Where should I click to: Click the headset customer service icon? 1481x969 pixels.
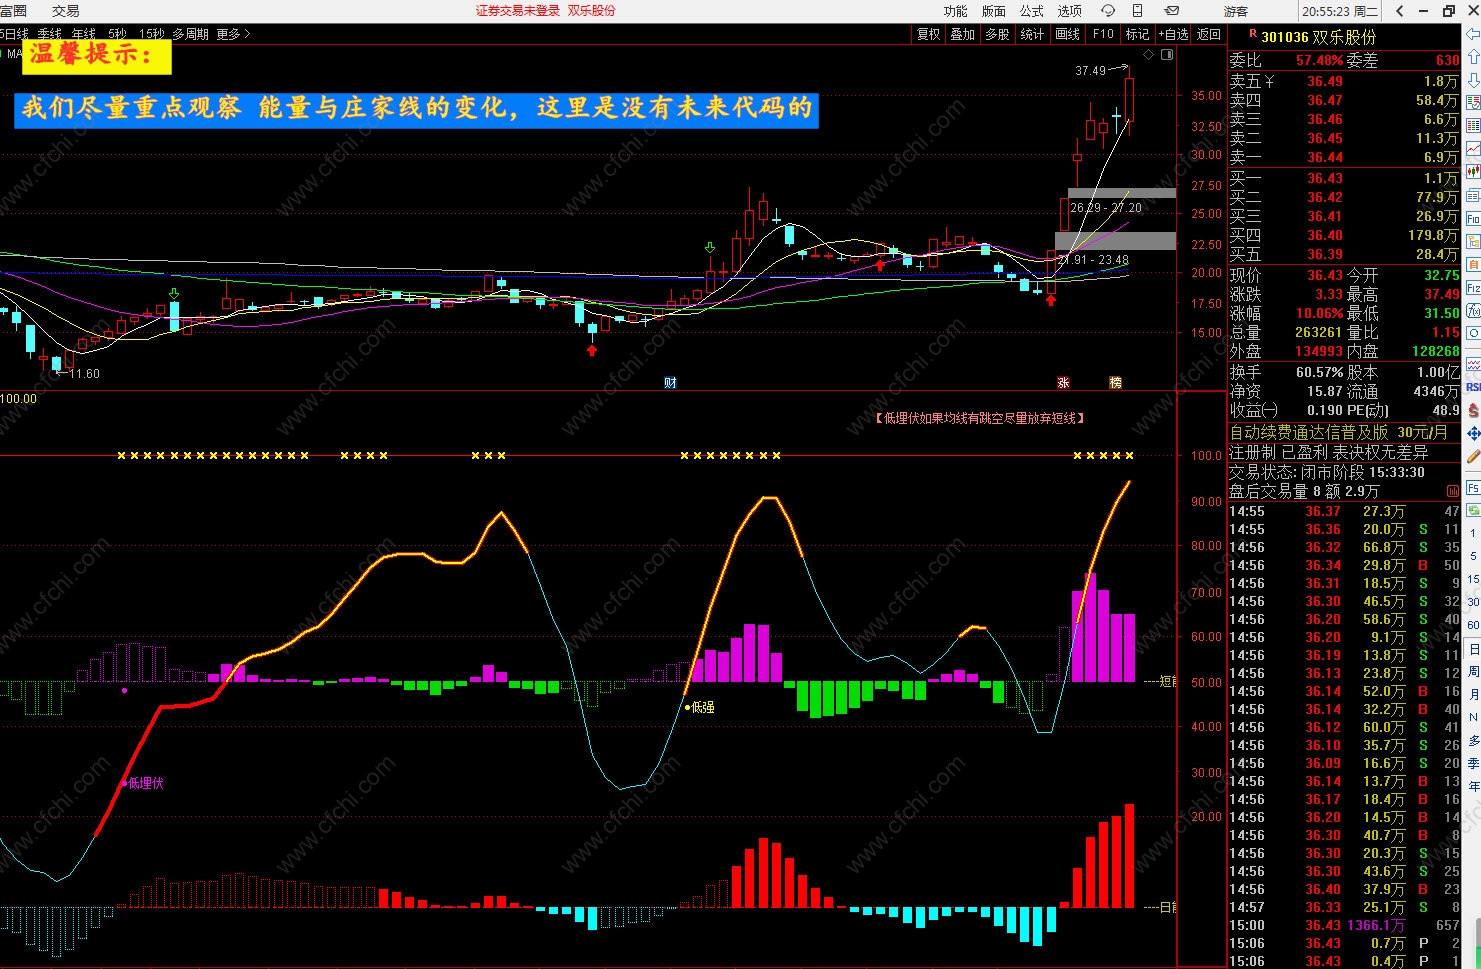point(1108,11)
